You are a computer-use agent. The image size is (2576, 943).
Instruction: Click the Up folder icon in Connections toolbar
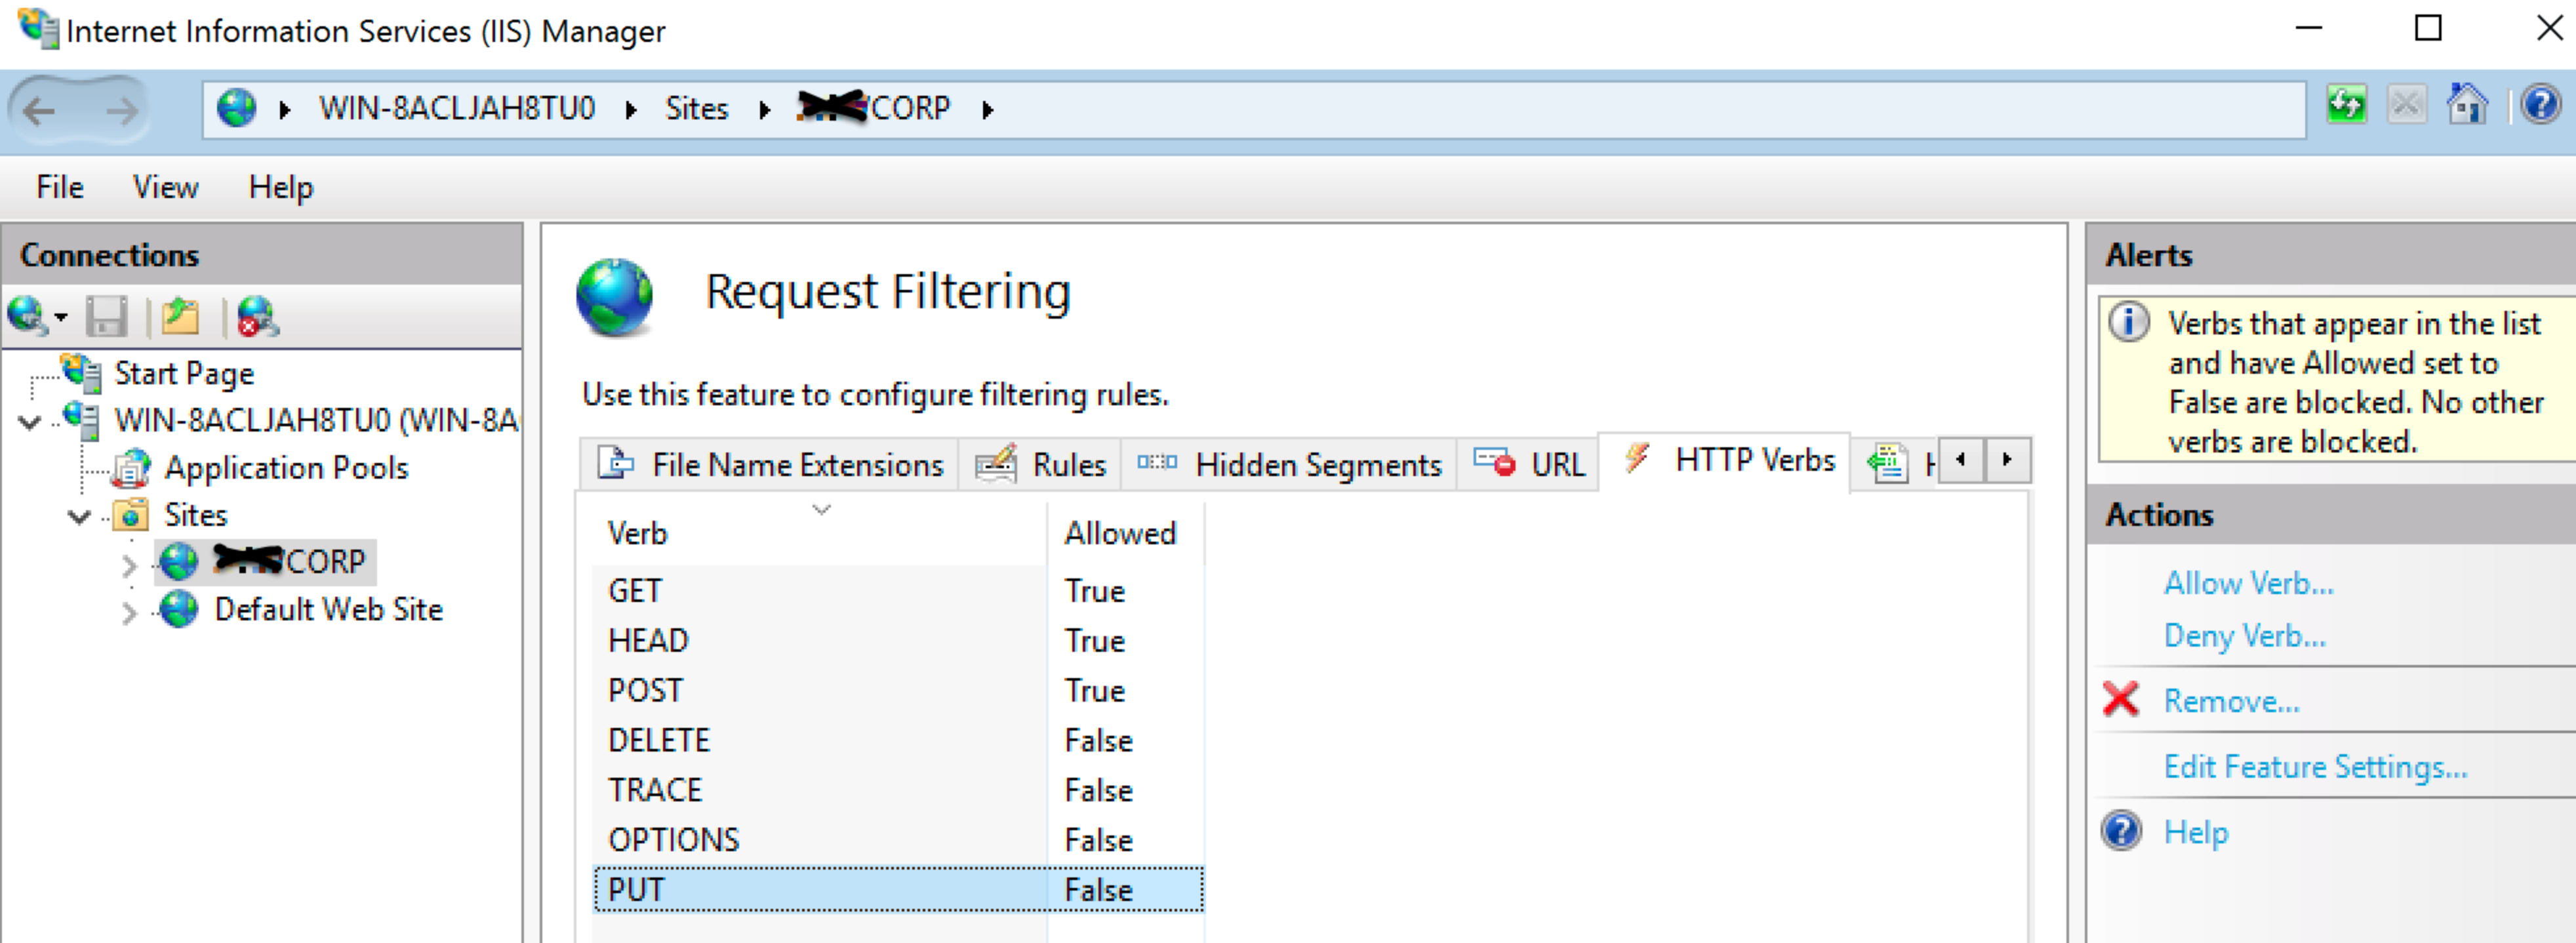pyautogui.click(x=180, y=318)
